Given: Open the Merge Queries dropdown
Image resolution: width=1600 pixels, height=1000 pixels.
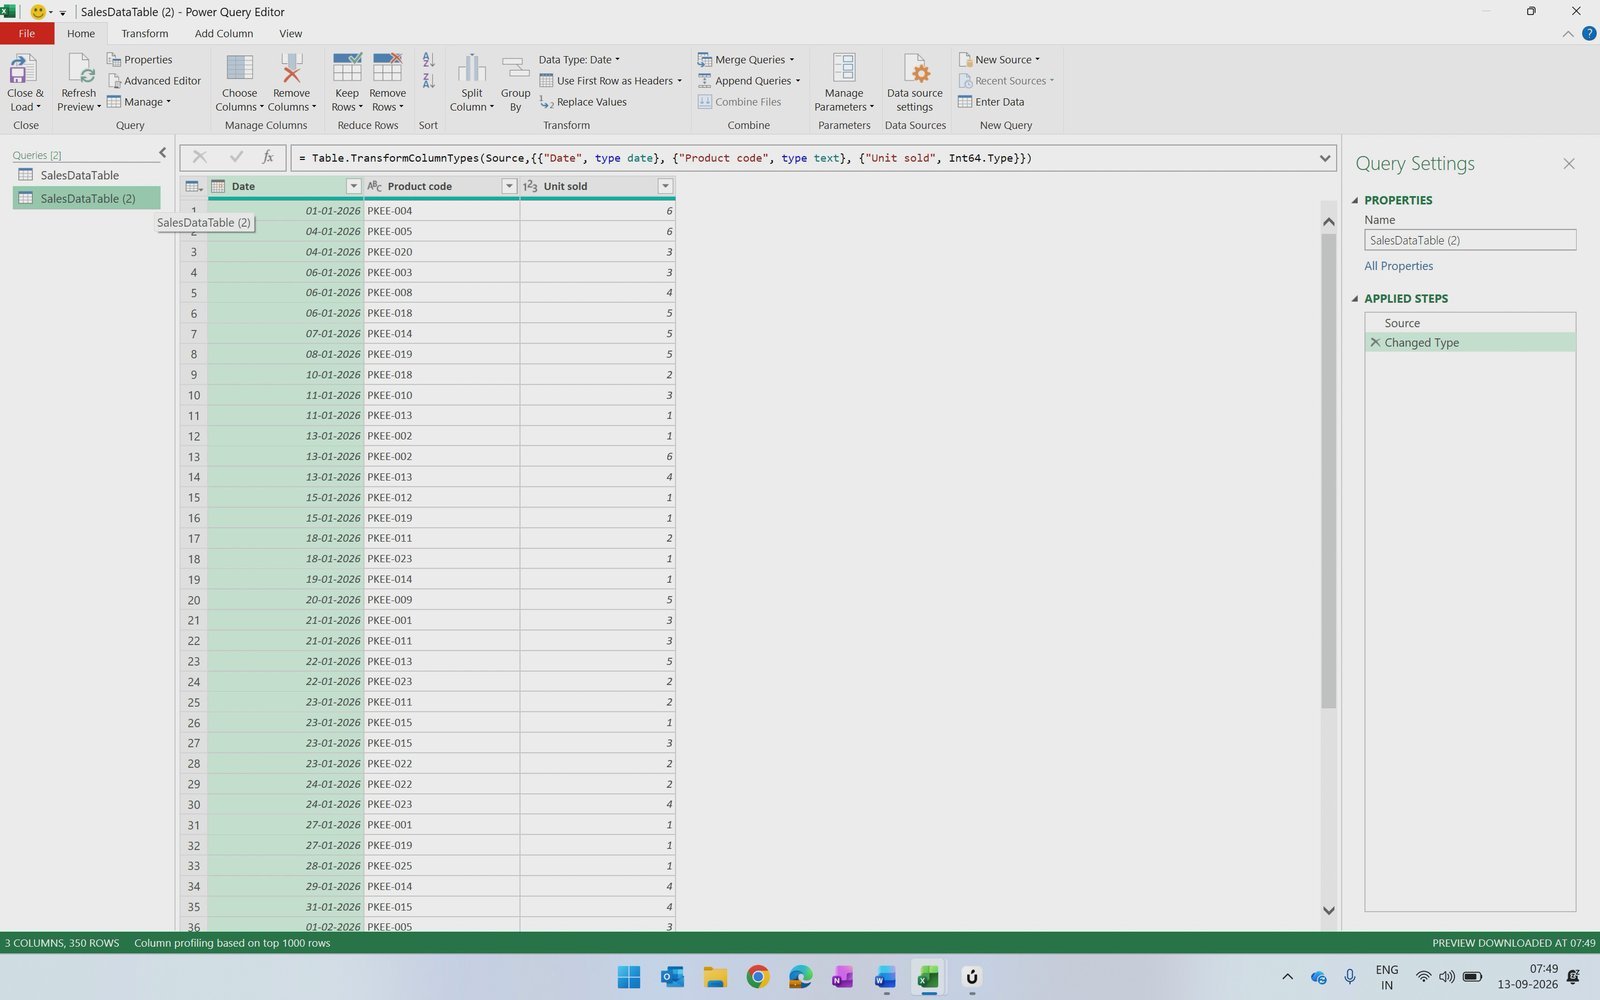Looking at the screenshot, I should [x=746, y=60].
